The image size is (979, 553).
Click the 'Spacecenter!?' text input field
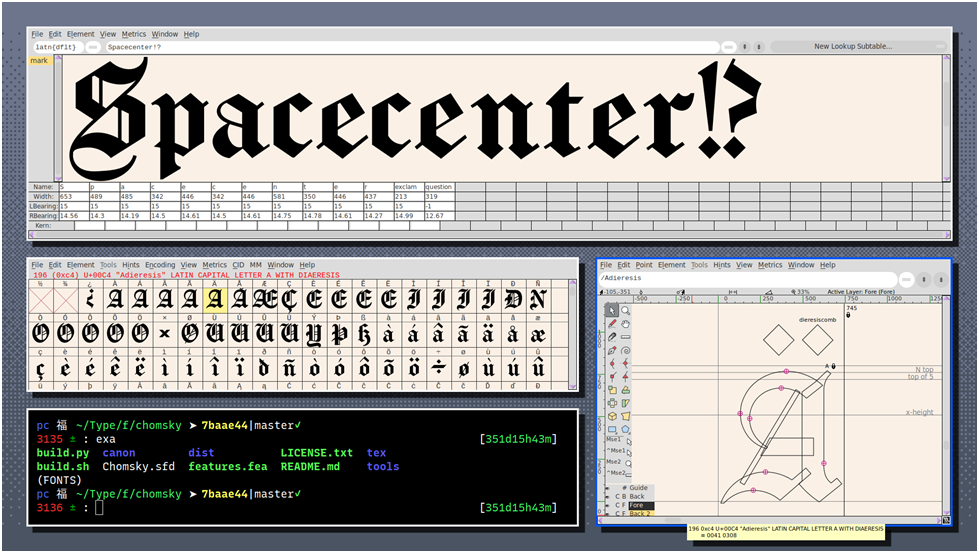pyautogui.click(x=412, y=47)
